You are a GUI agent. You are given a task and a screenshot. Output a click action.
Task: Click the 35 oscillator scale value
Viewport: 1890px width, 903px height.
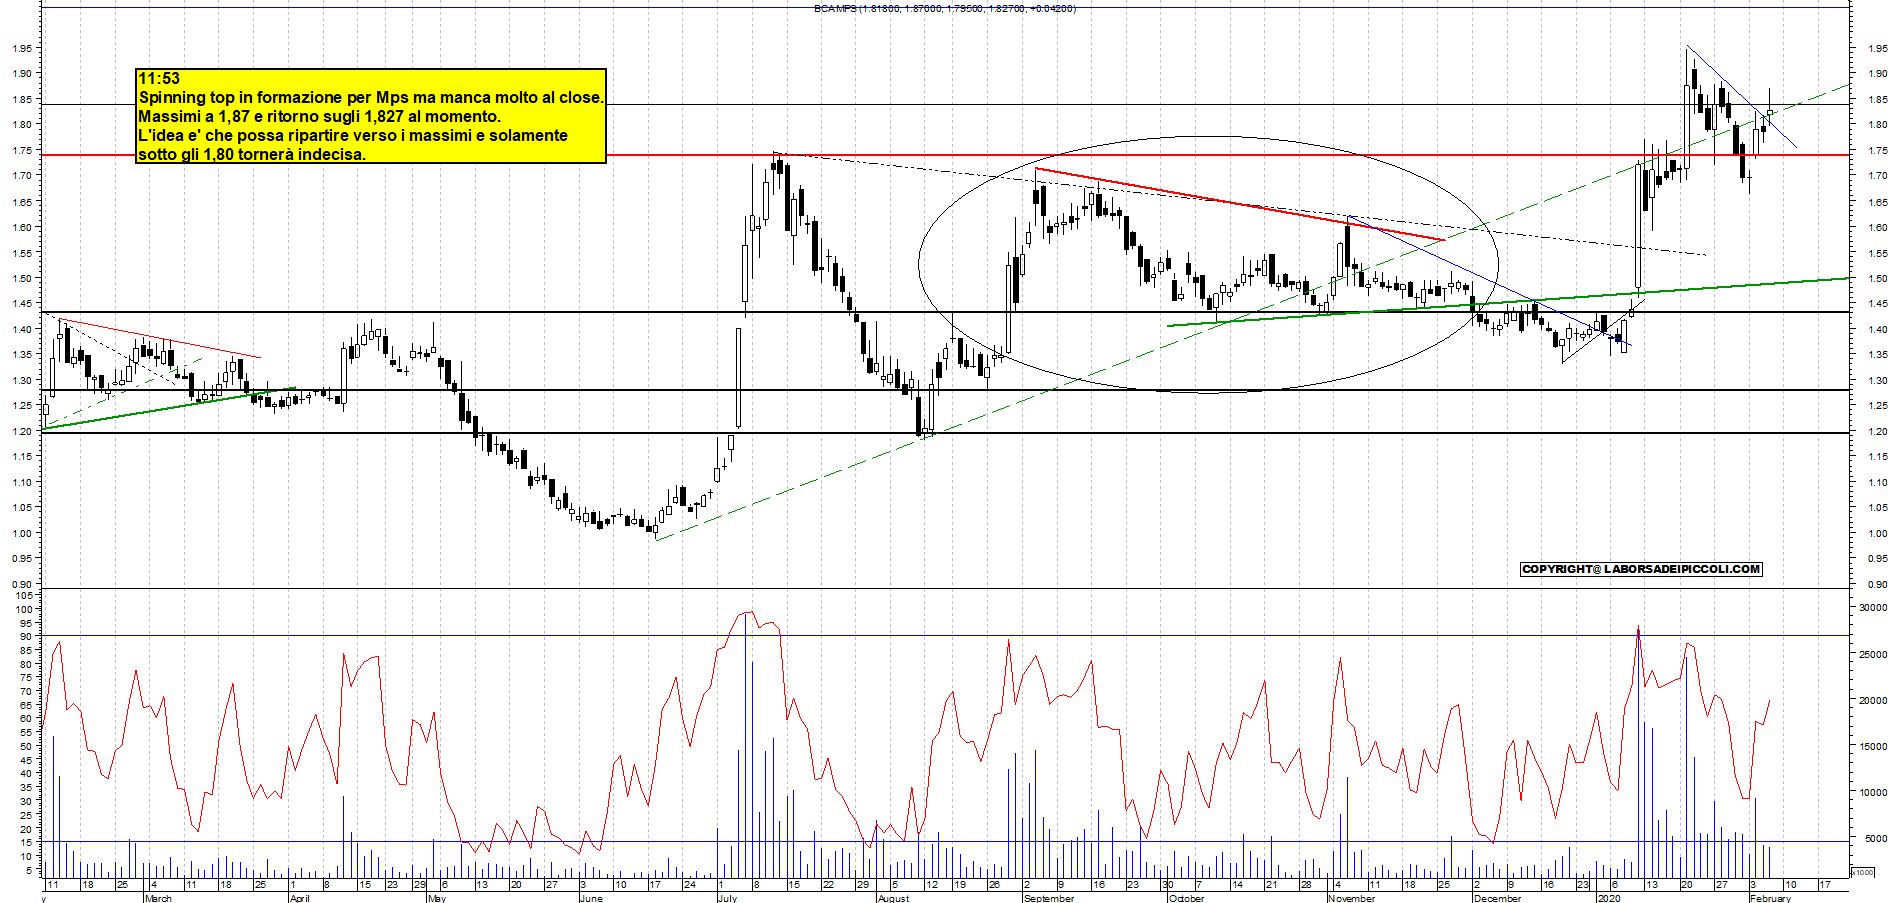click(25, 787)
